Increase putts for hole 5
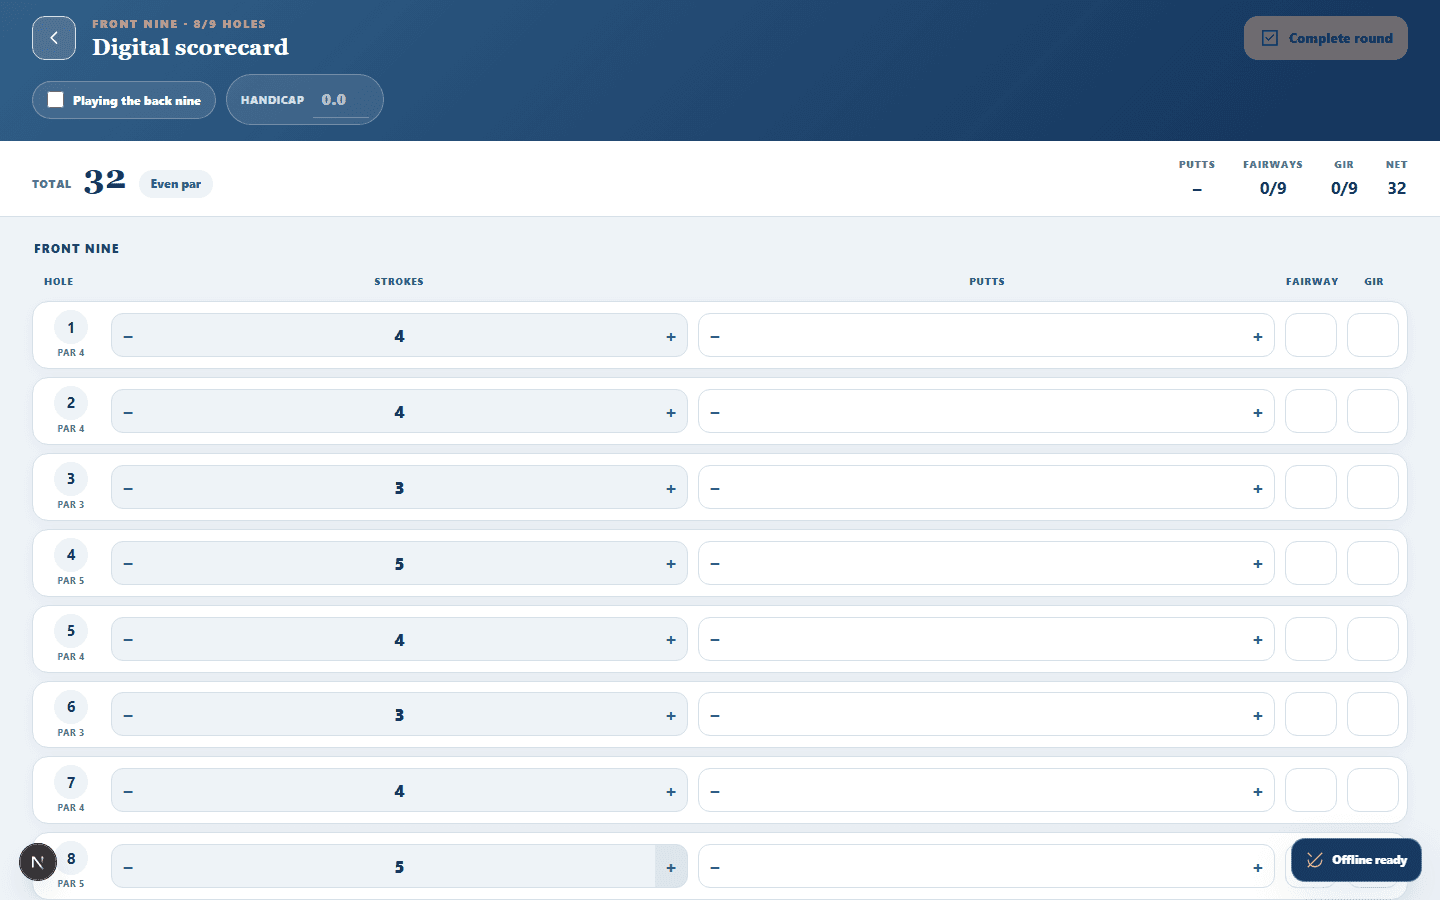The height and width of the screenshot is (900, 1440). point(1258,640)
